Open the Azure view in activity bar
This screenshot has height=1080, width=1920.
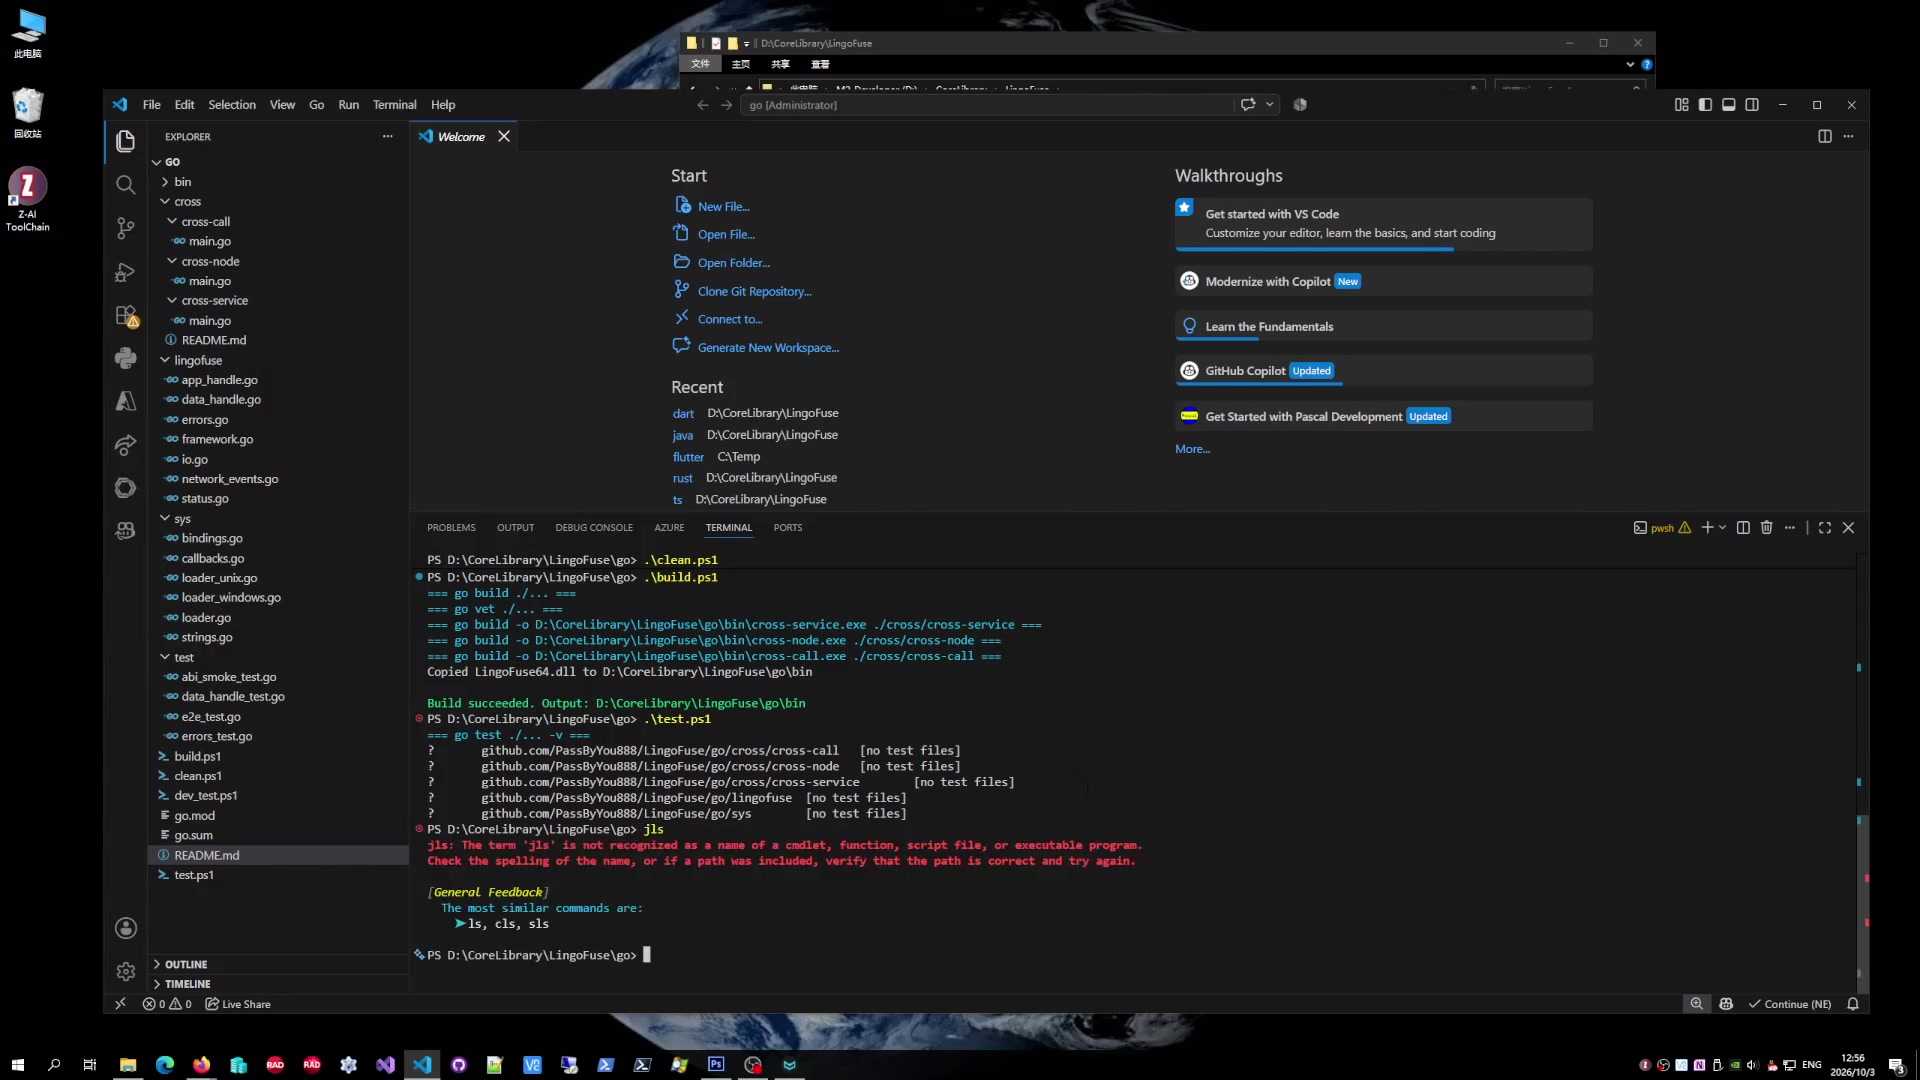[125, 401]
